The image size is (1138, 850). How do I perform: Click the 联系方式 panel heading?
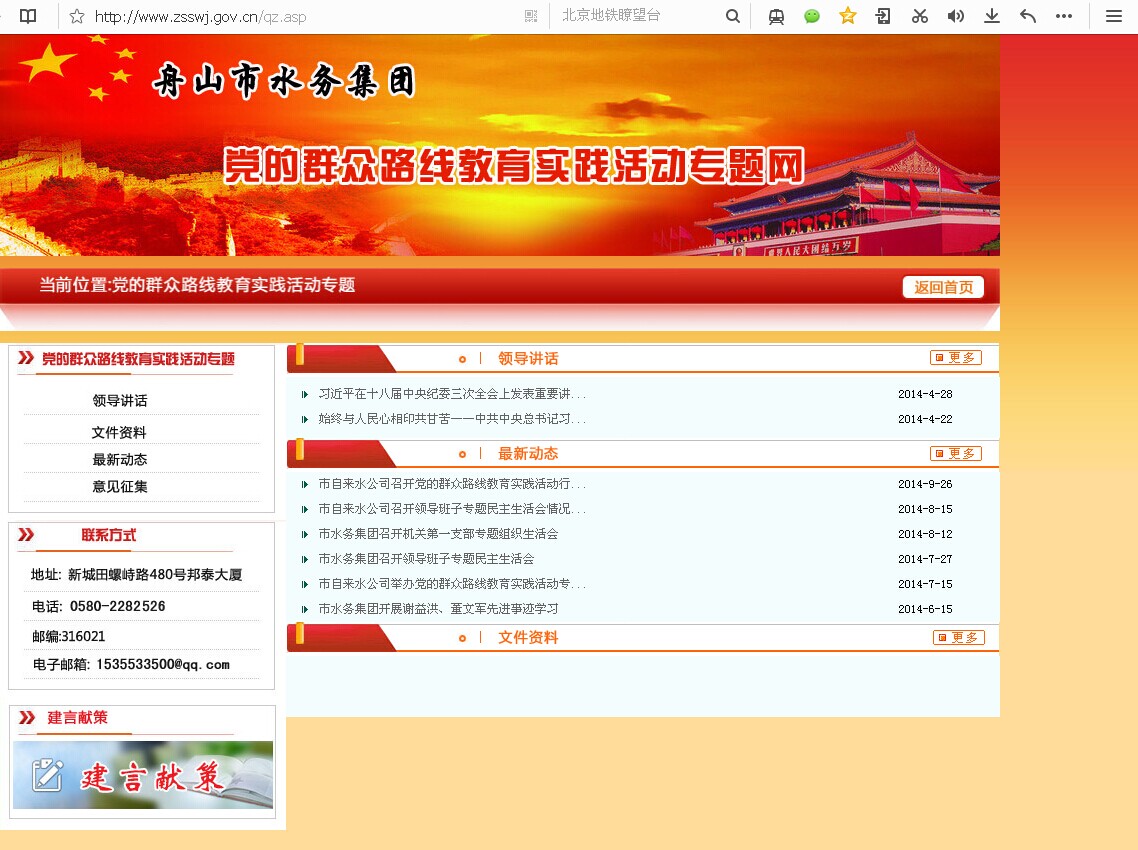point(108,535)
